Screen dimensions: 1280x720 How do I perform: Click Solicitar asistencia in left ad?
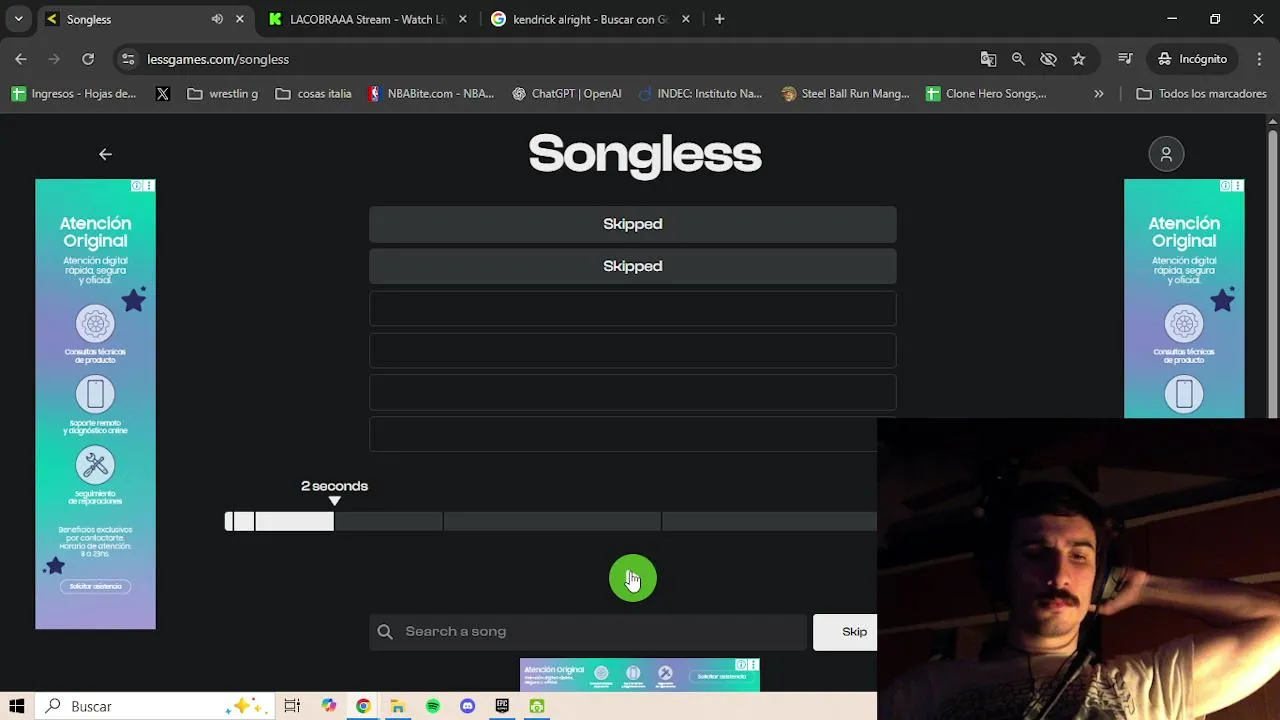click(95, 587)
